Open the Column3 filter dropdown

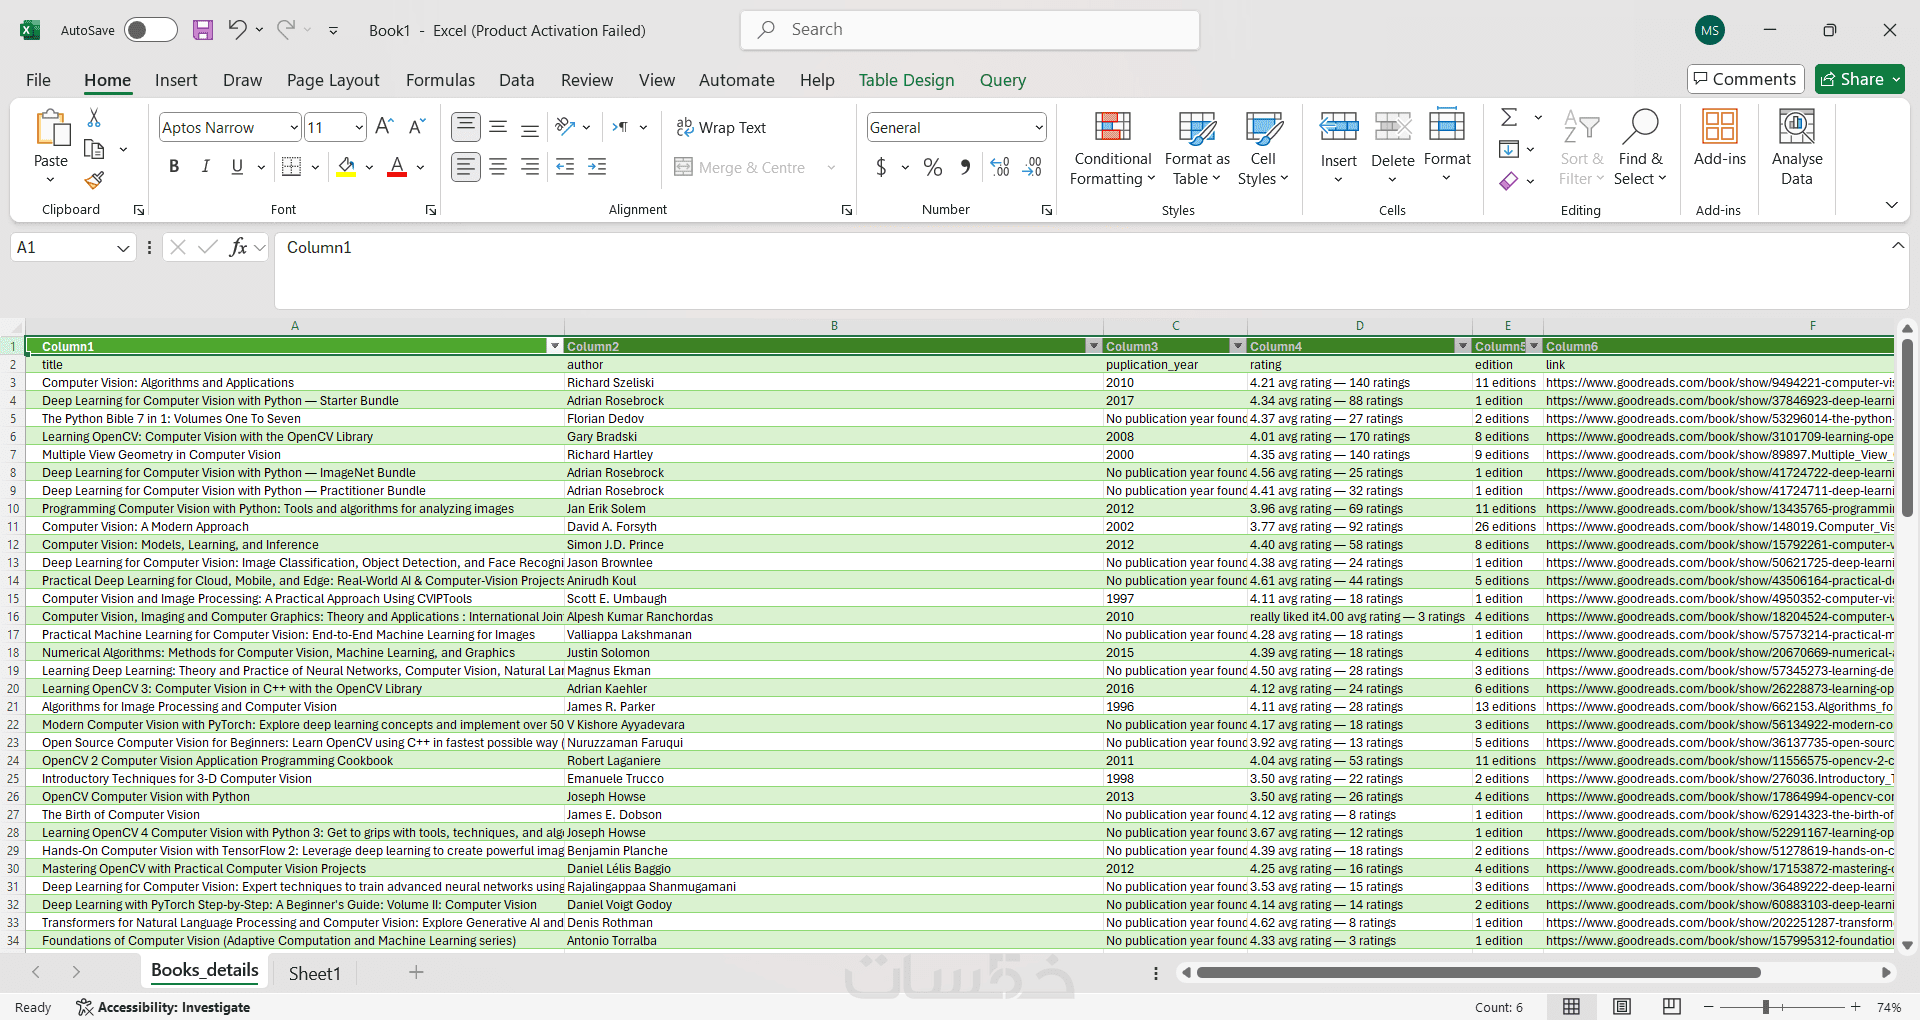pos(1238,346)
